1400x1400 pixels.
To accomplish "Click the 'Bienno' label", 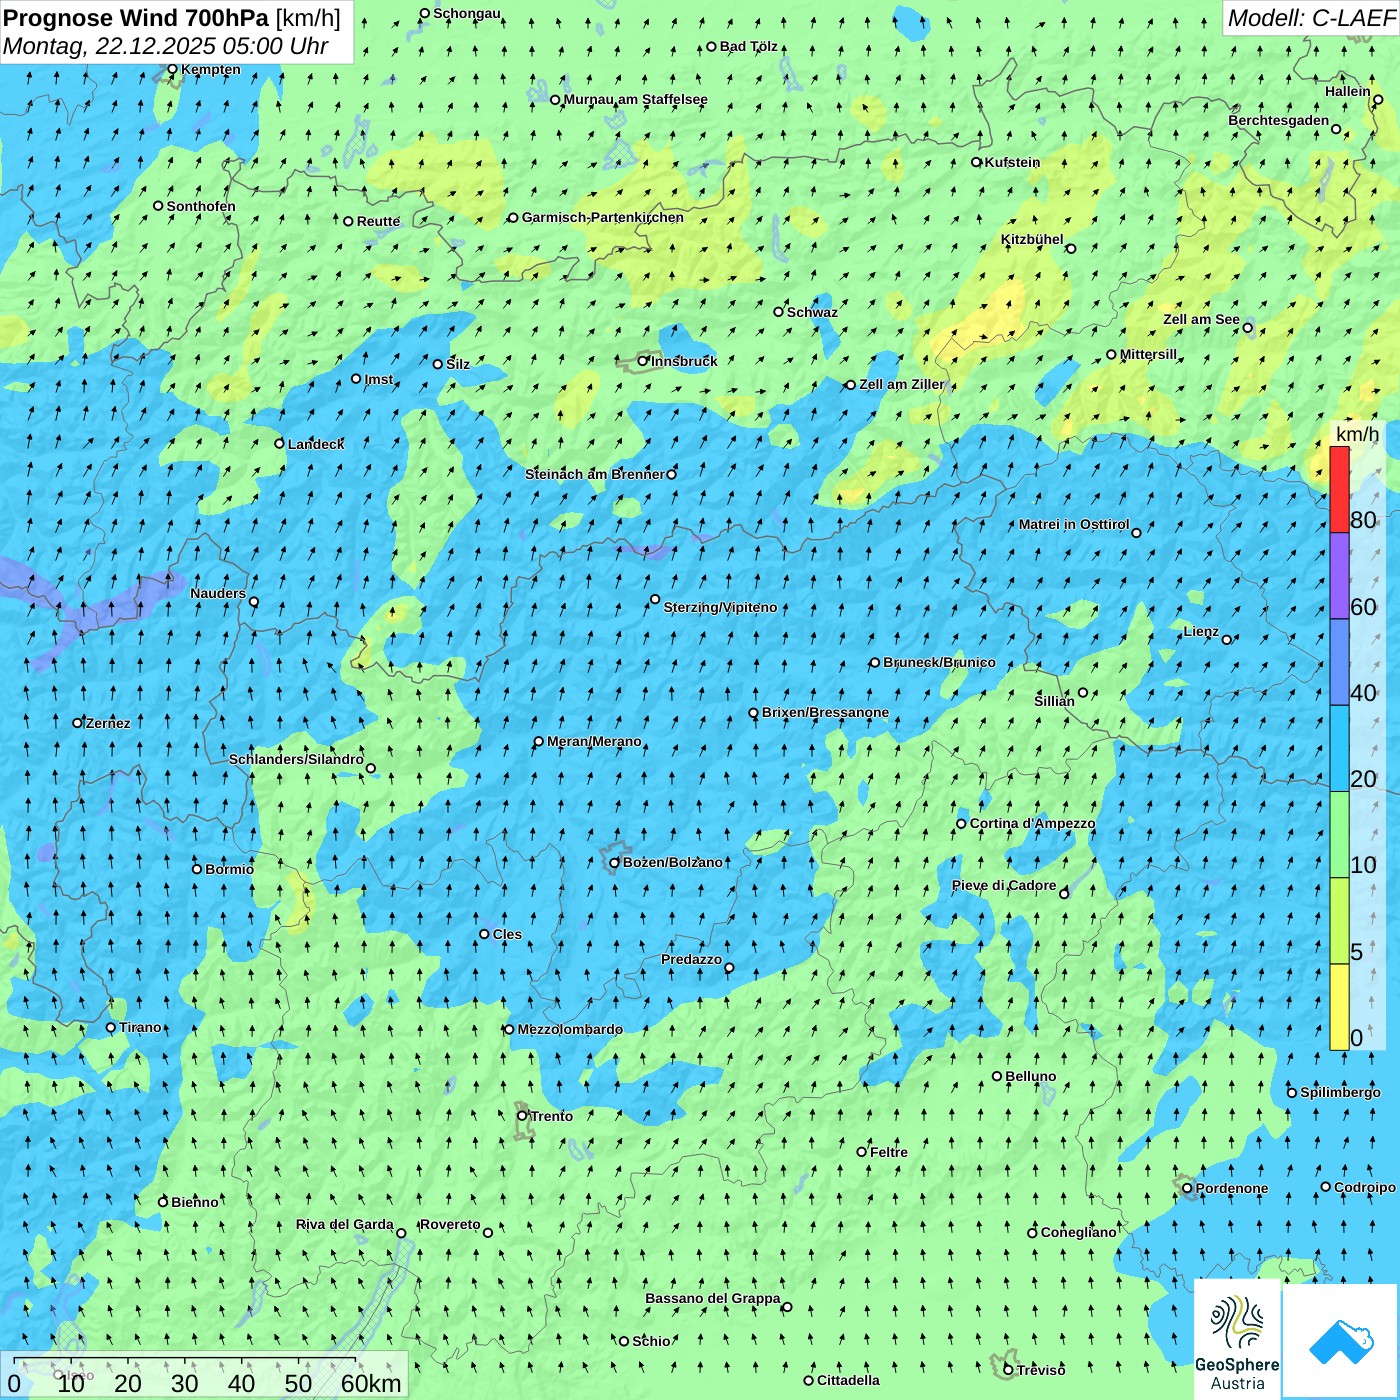I will coord(195,1202).
